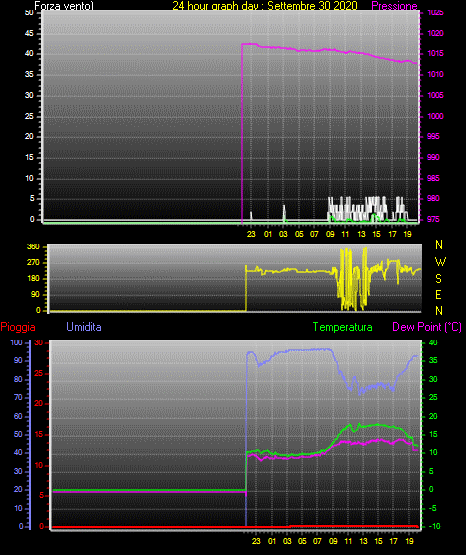Click the 975 pressure axis value
This screenshot has width=466, height=555.
(x=434, y=219)
